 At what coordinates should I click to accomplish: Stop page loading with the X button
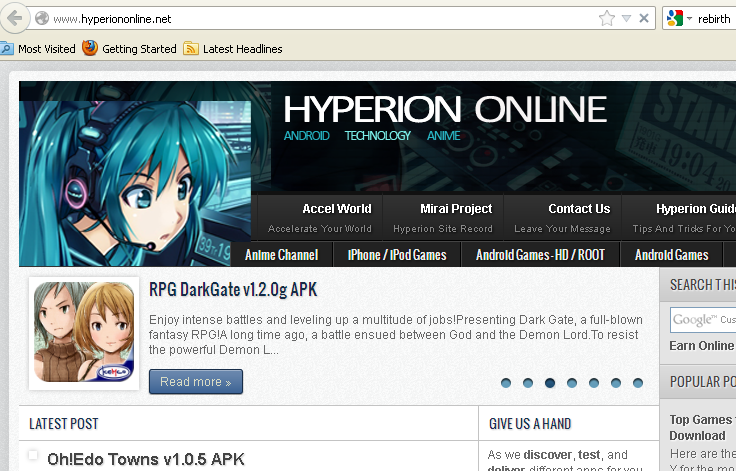click(644, 18)
